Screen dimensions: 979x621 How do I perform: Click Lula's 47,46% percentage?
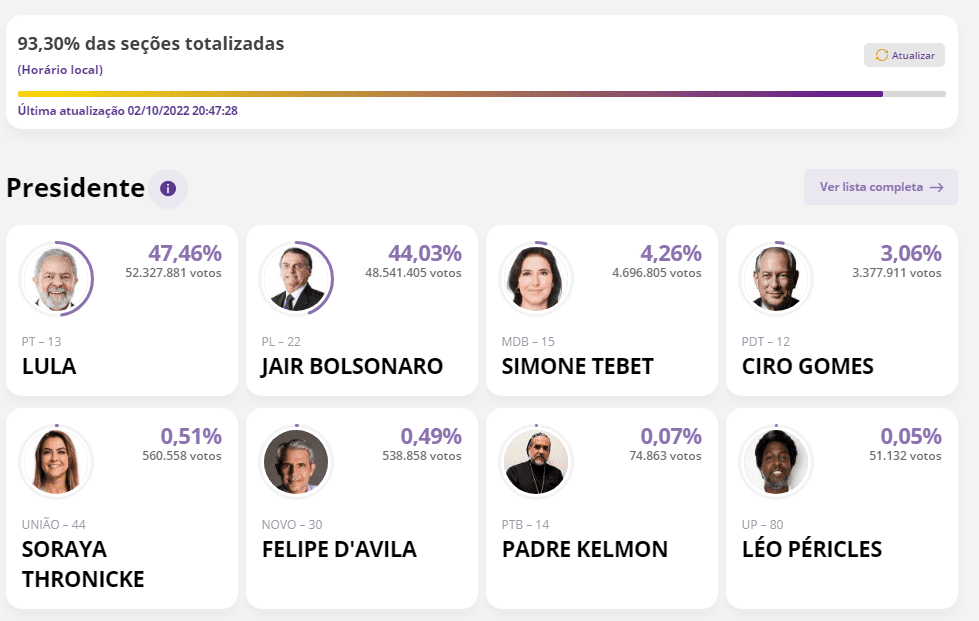pos(185,254)
